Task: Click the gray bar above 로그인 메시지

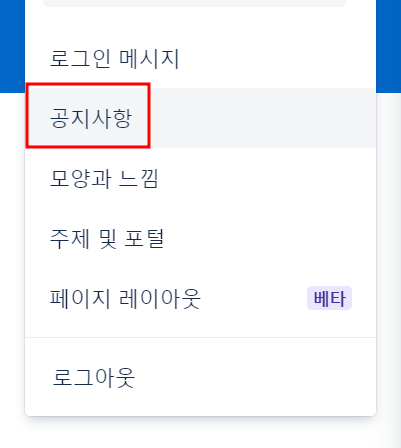Action: point(194,3)
